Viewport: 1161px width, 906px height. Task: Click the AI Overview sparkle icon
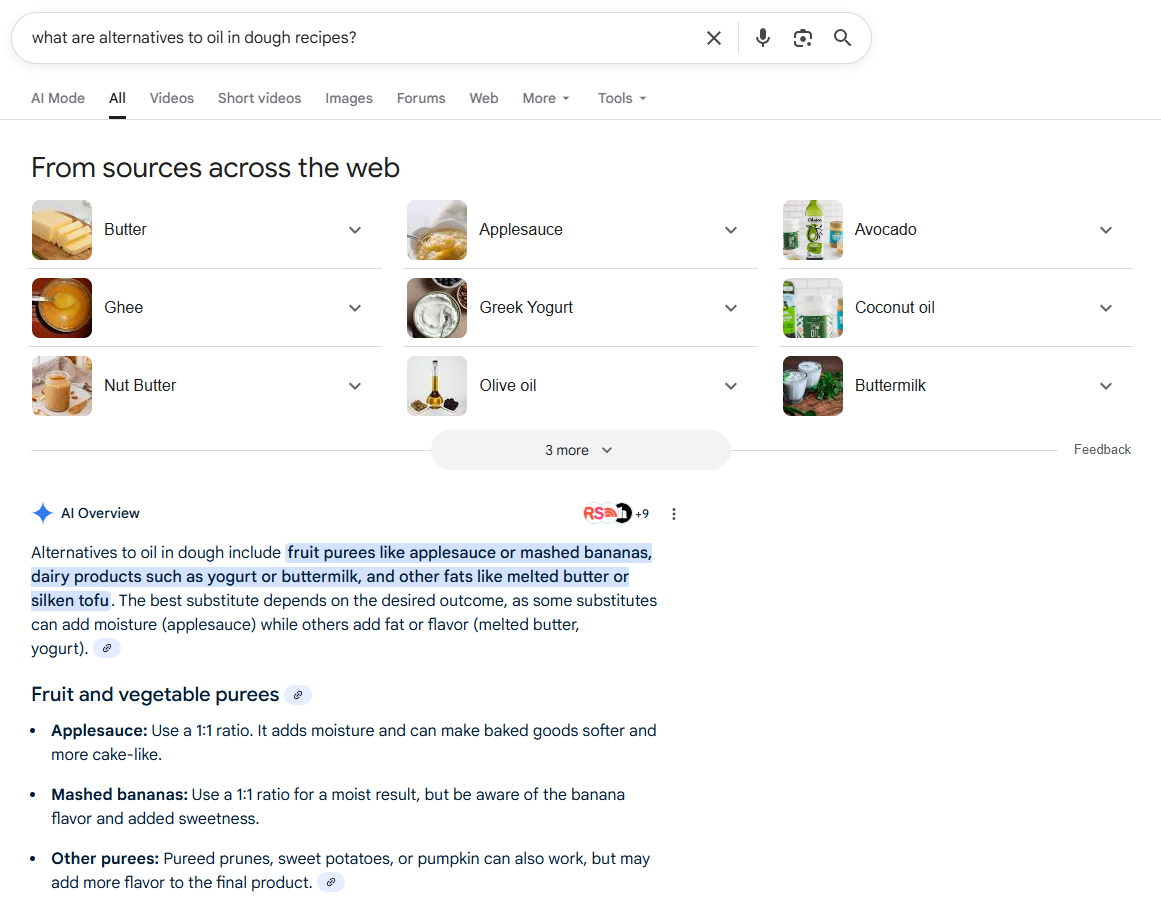click(x=43, y=513)
